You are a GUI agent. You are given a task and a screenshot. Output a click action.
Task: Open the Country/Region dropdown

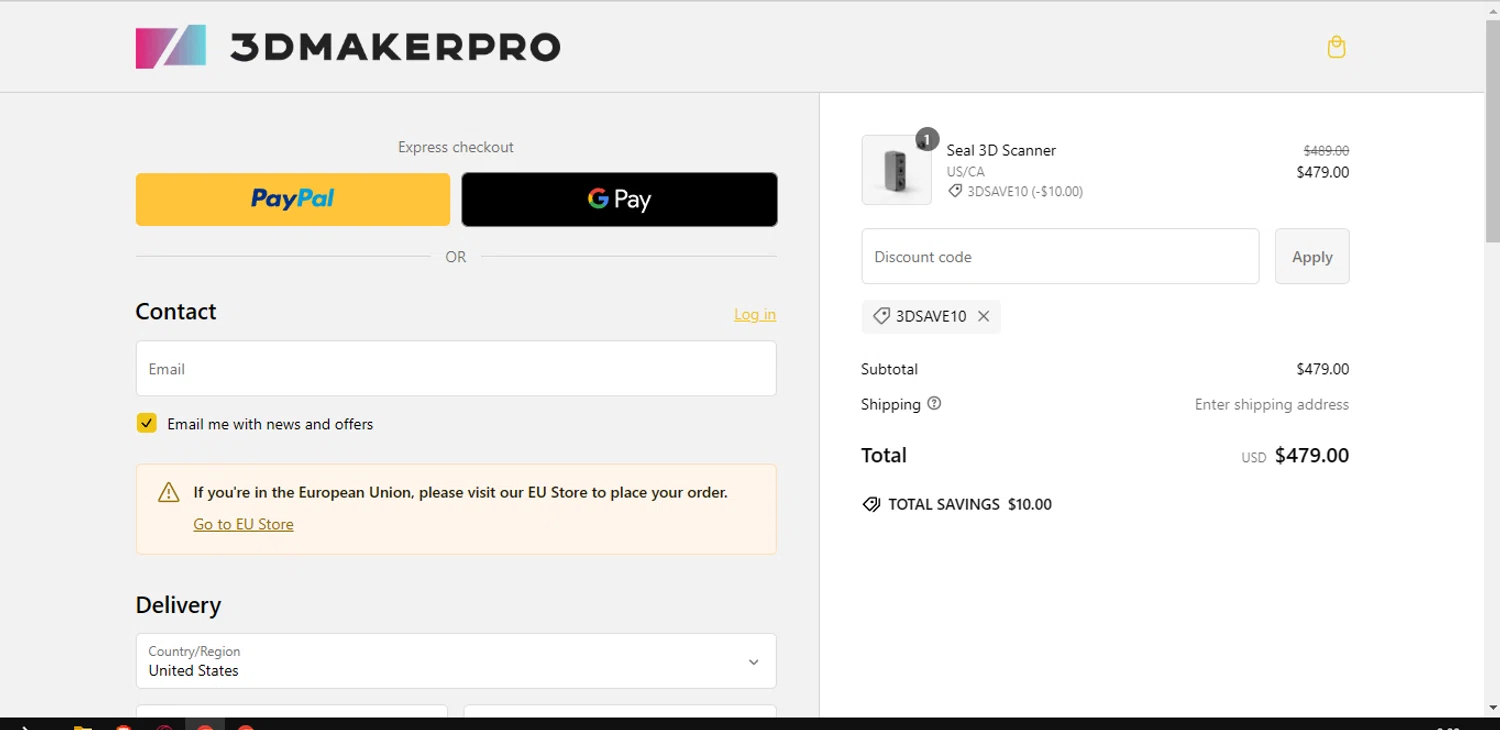tap(456, 661)
